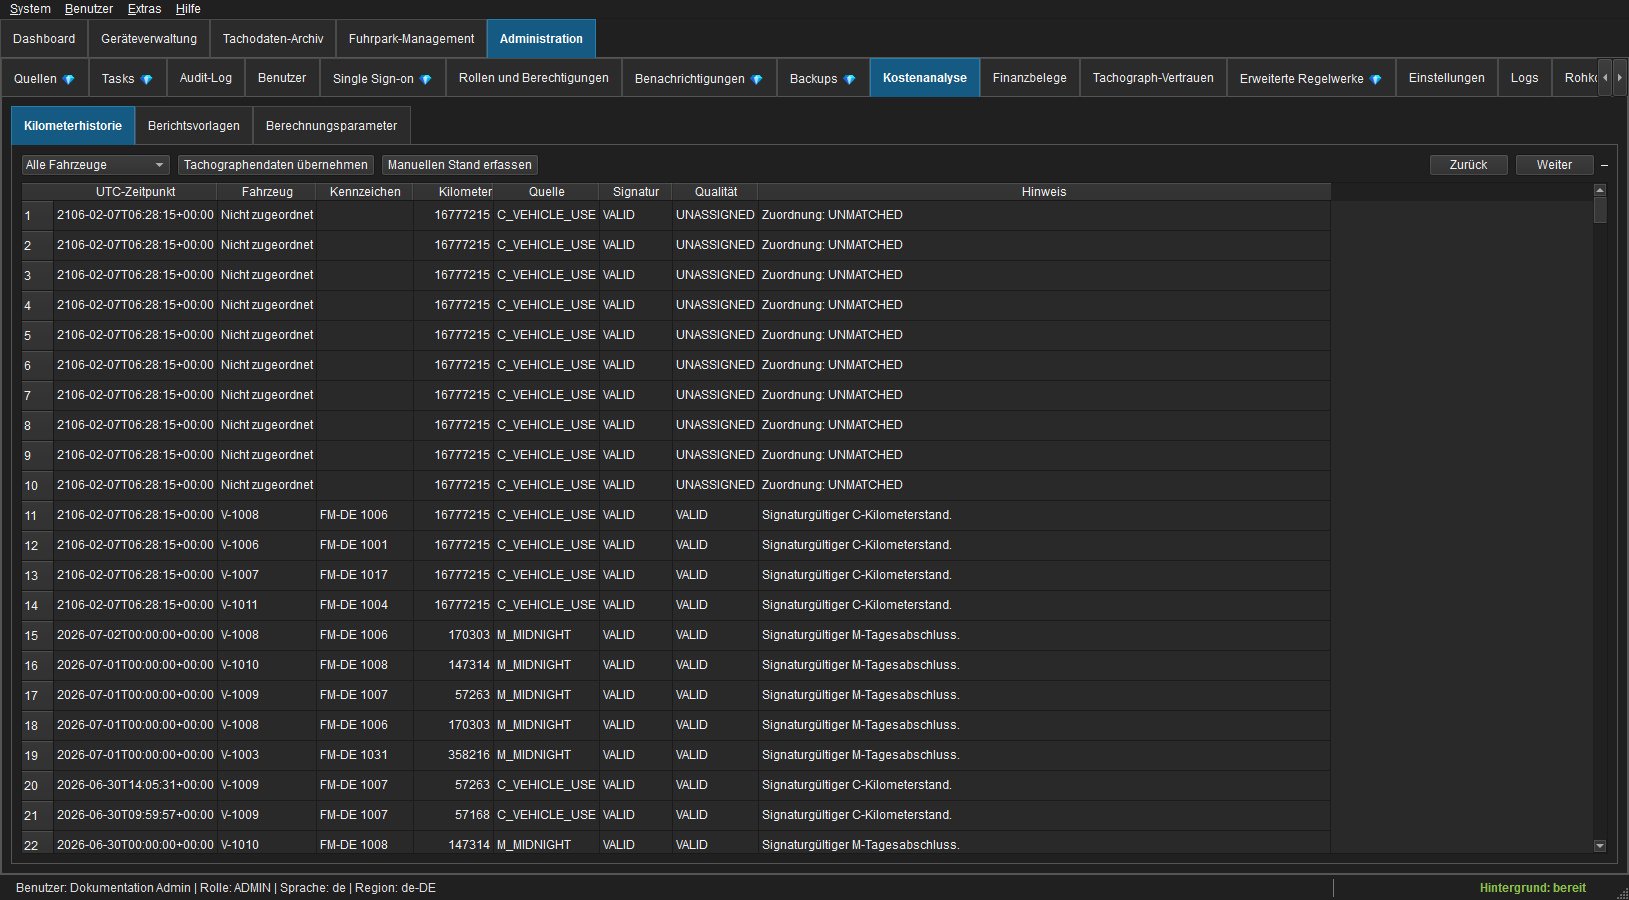1629x900 pixels.
Task: Go to next page with Weiter
Action: [x=1554, y=165]
